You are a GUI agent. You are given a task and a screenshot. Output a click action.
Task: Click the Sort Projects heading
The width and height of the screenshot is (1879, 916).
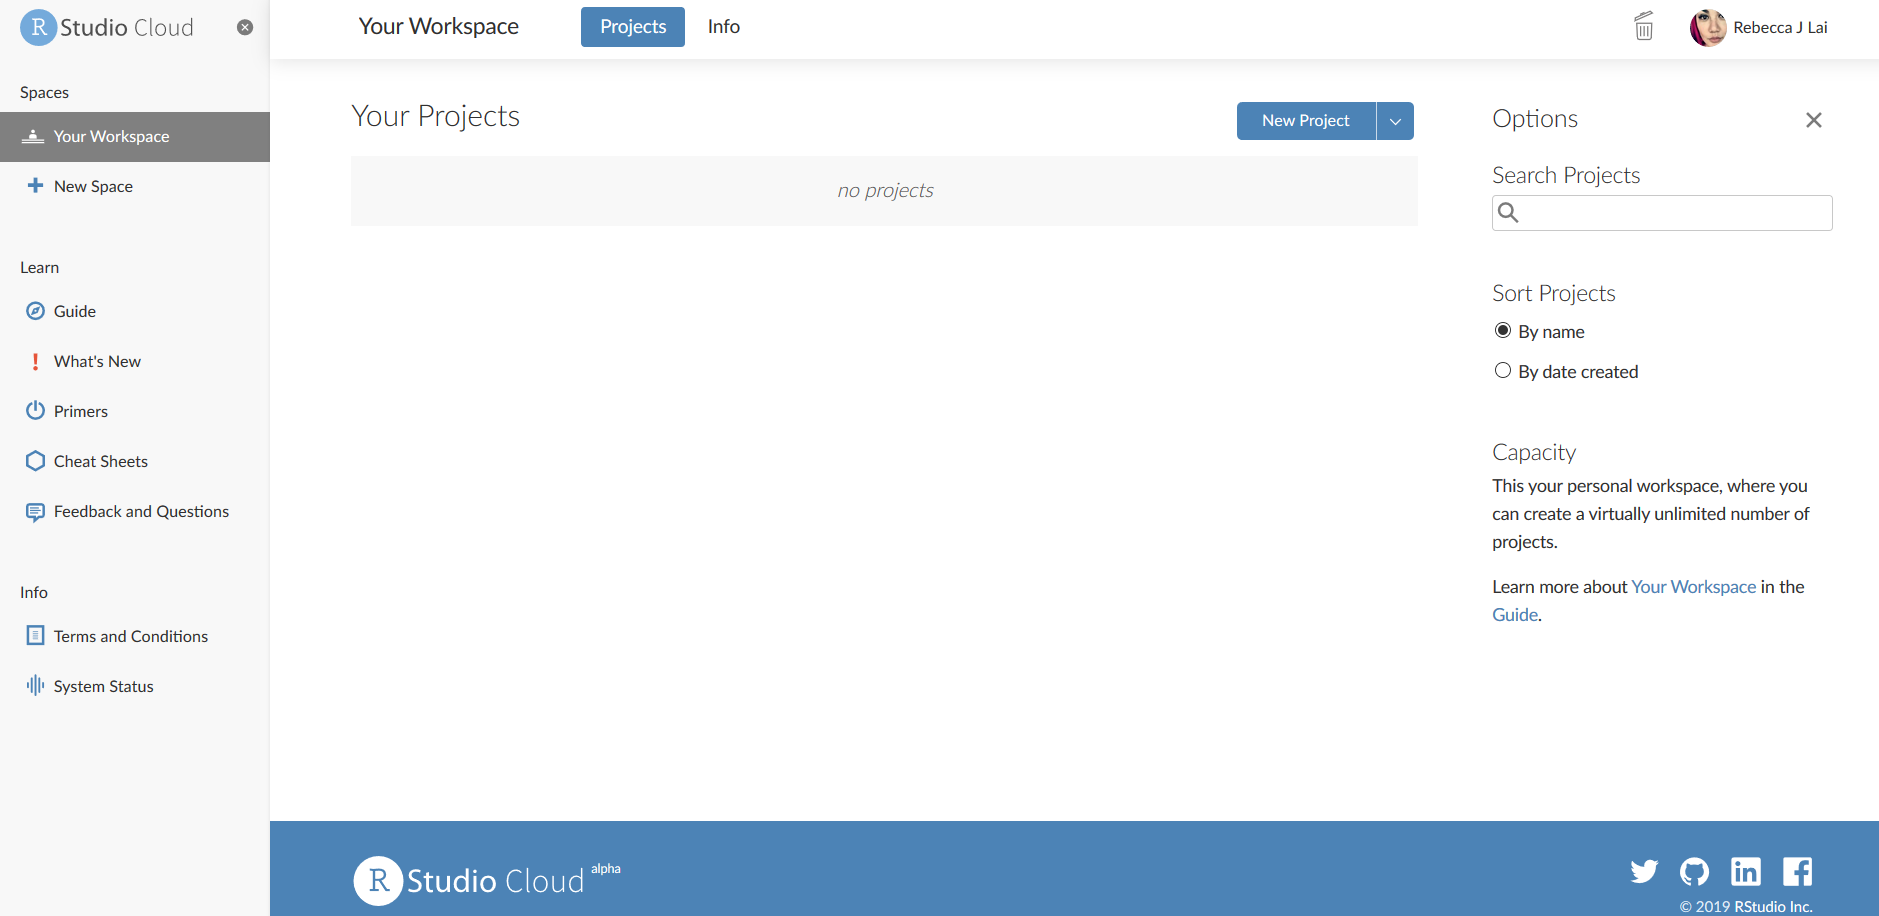click(x=1554, y=294)
